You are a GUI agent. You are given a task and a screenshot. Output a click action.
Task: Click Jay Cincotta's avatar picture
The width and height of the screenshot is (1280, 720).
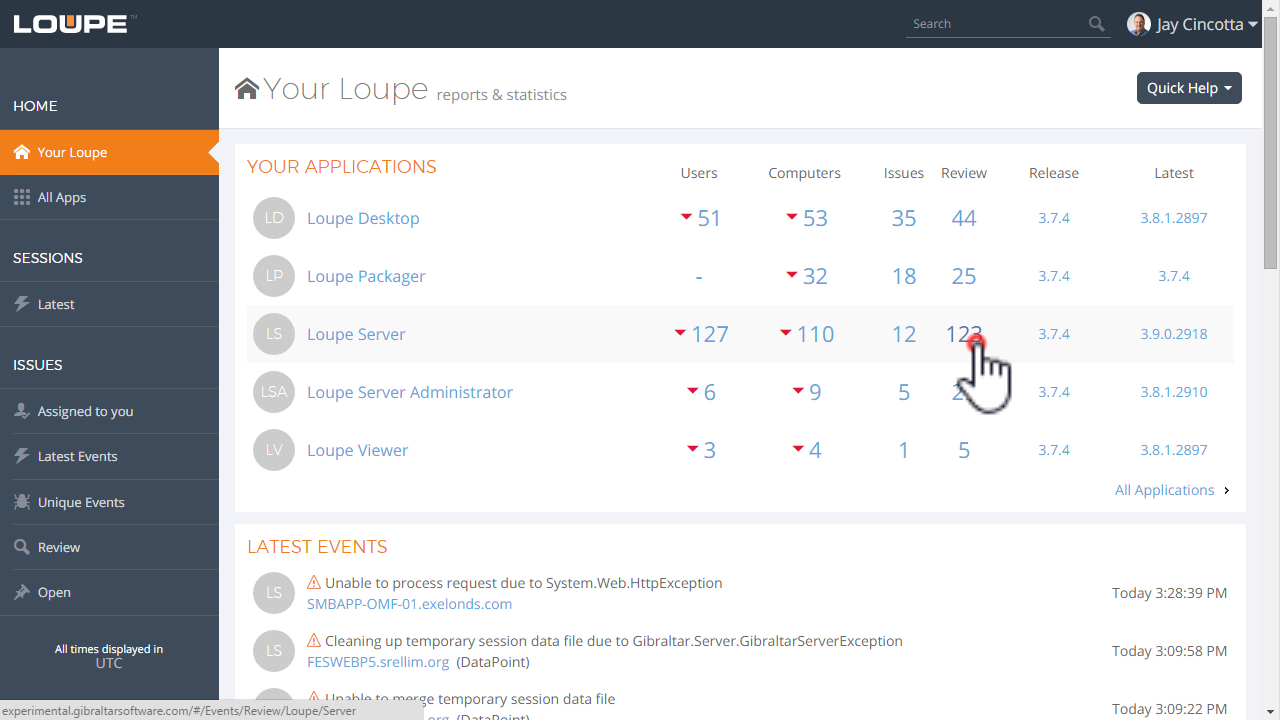1138,24
